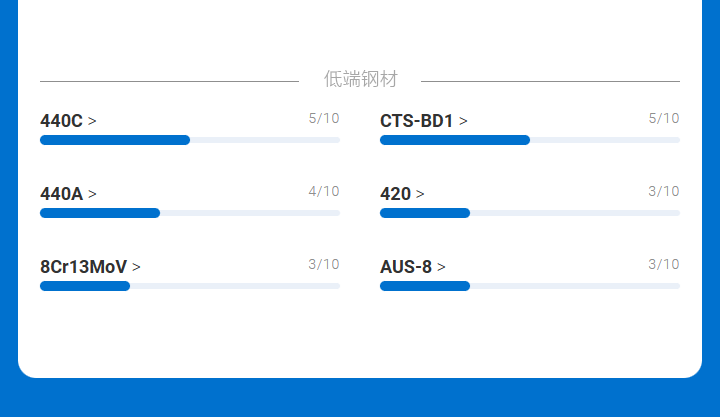The height and width of the screenshot is (417, 720).
Task: Click the chevron arrow beside CTS-BD1
Action: [464, 121]
